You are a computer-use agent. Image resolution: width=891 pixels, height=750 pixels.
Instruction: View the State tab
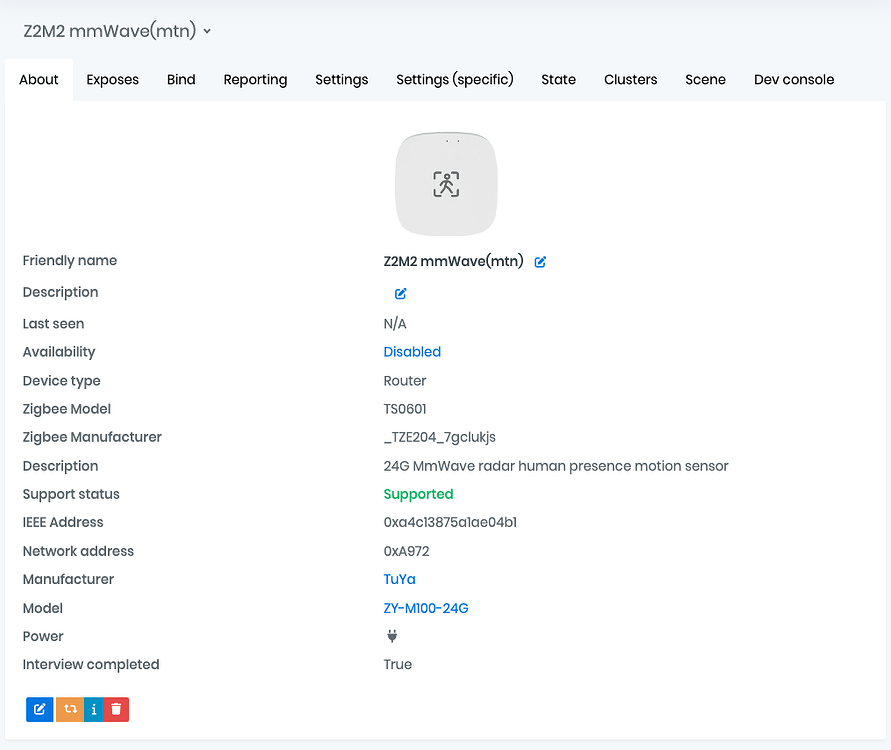tap(558, 80)
